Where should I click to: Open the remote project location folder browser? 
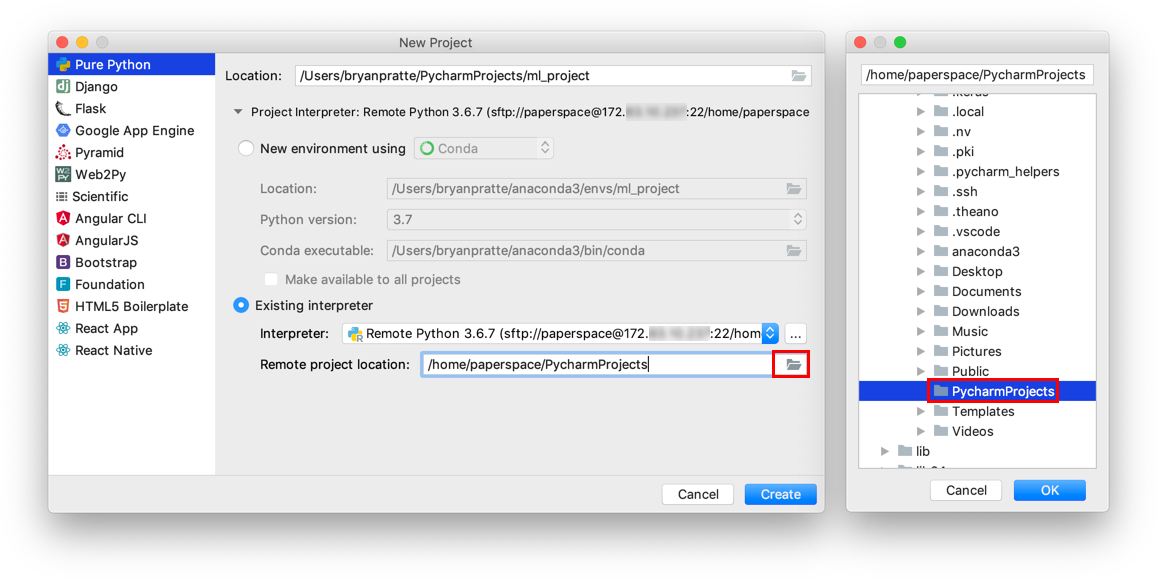[x=793, y=365]
